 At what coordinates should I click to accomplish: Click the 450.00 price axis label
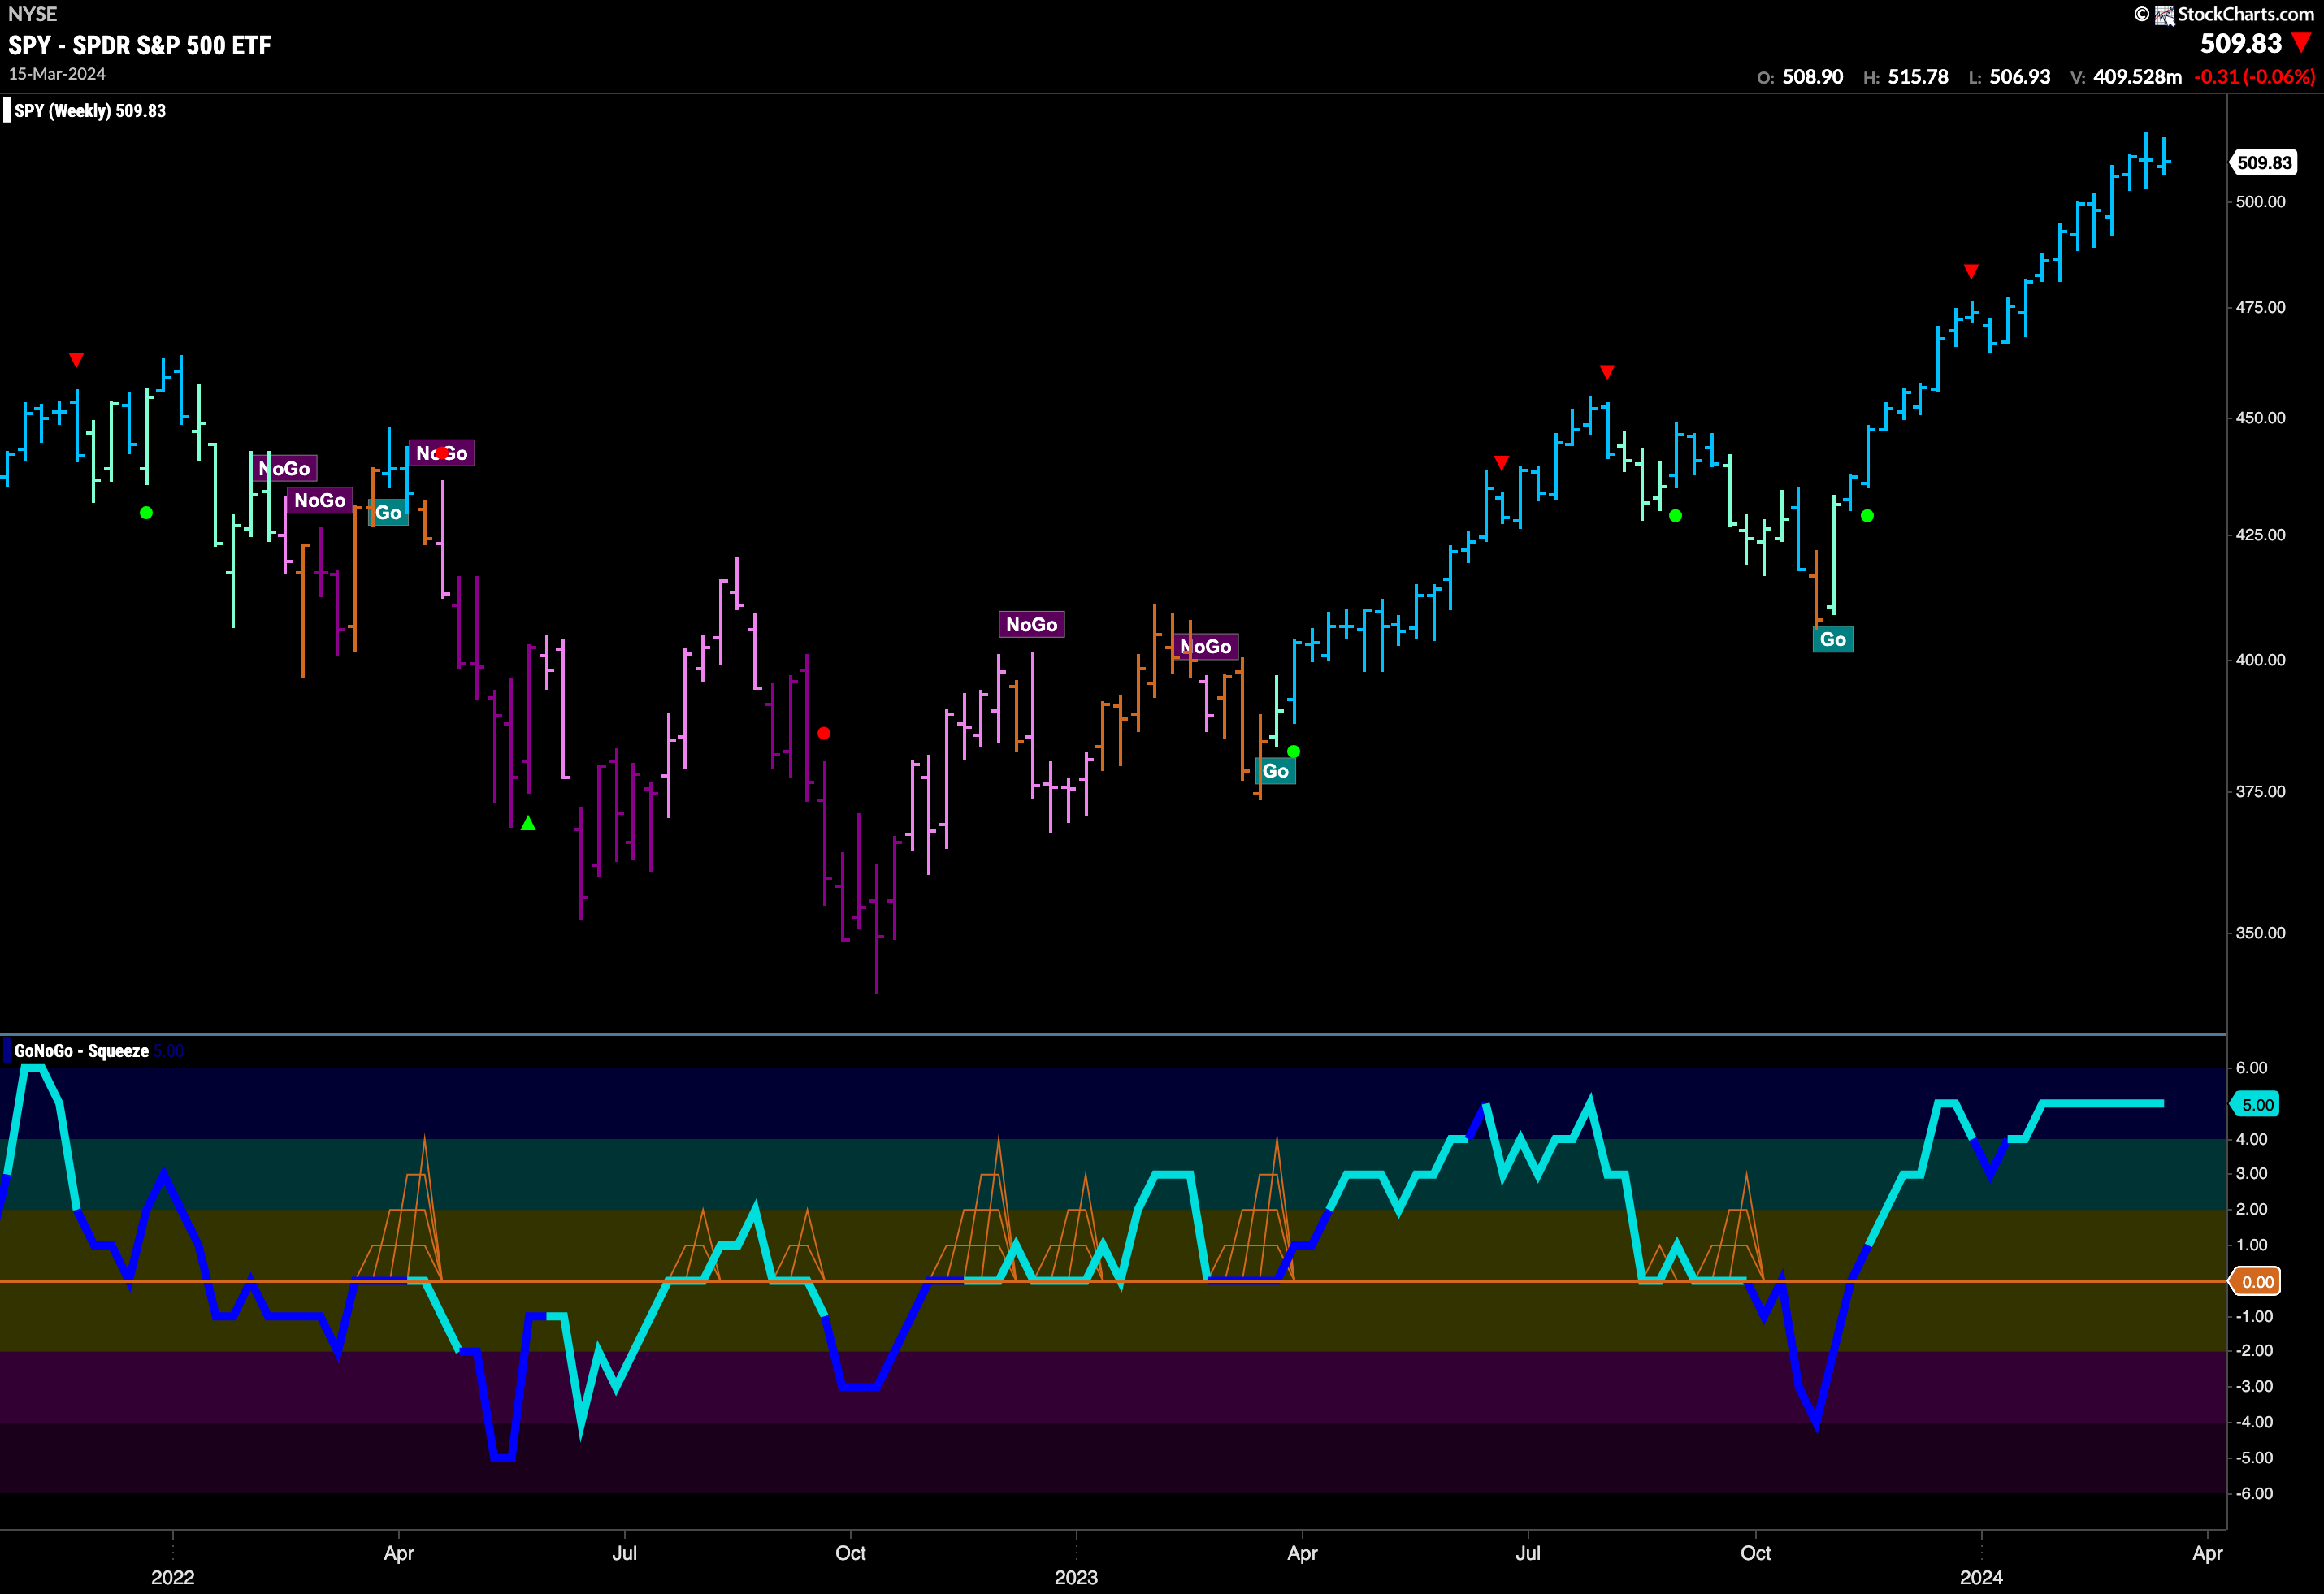(2260, 418)
